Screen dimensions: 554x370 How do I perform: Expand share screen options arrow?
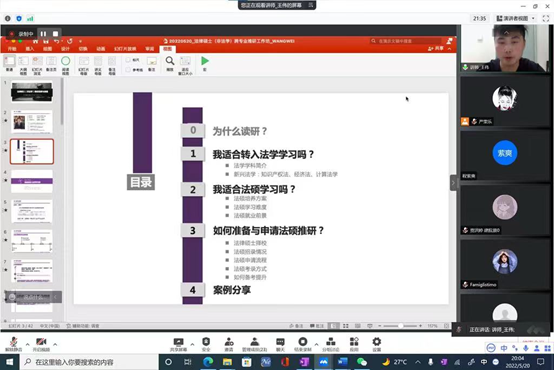pos(192,344)
